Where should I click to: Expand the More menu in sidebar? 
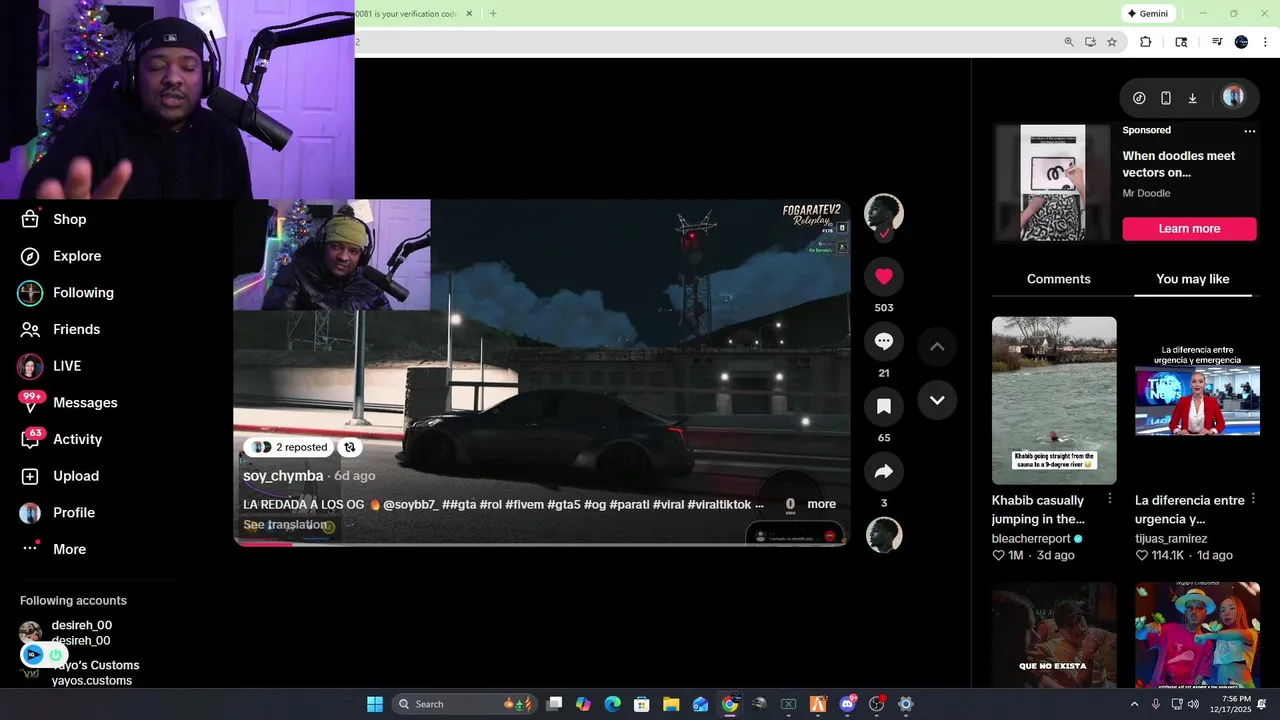[x=54, y=549]
